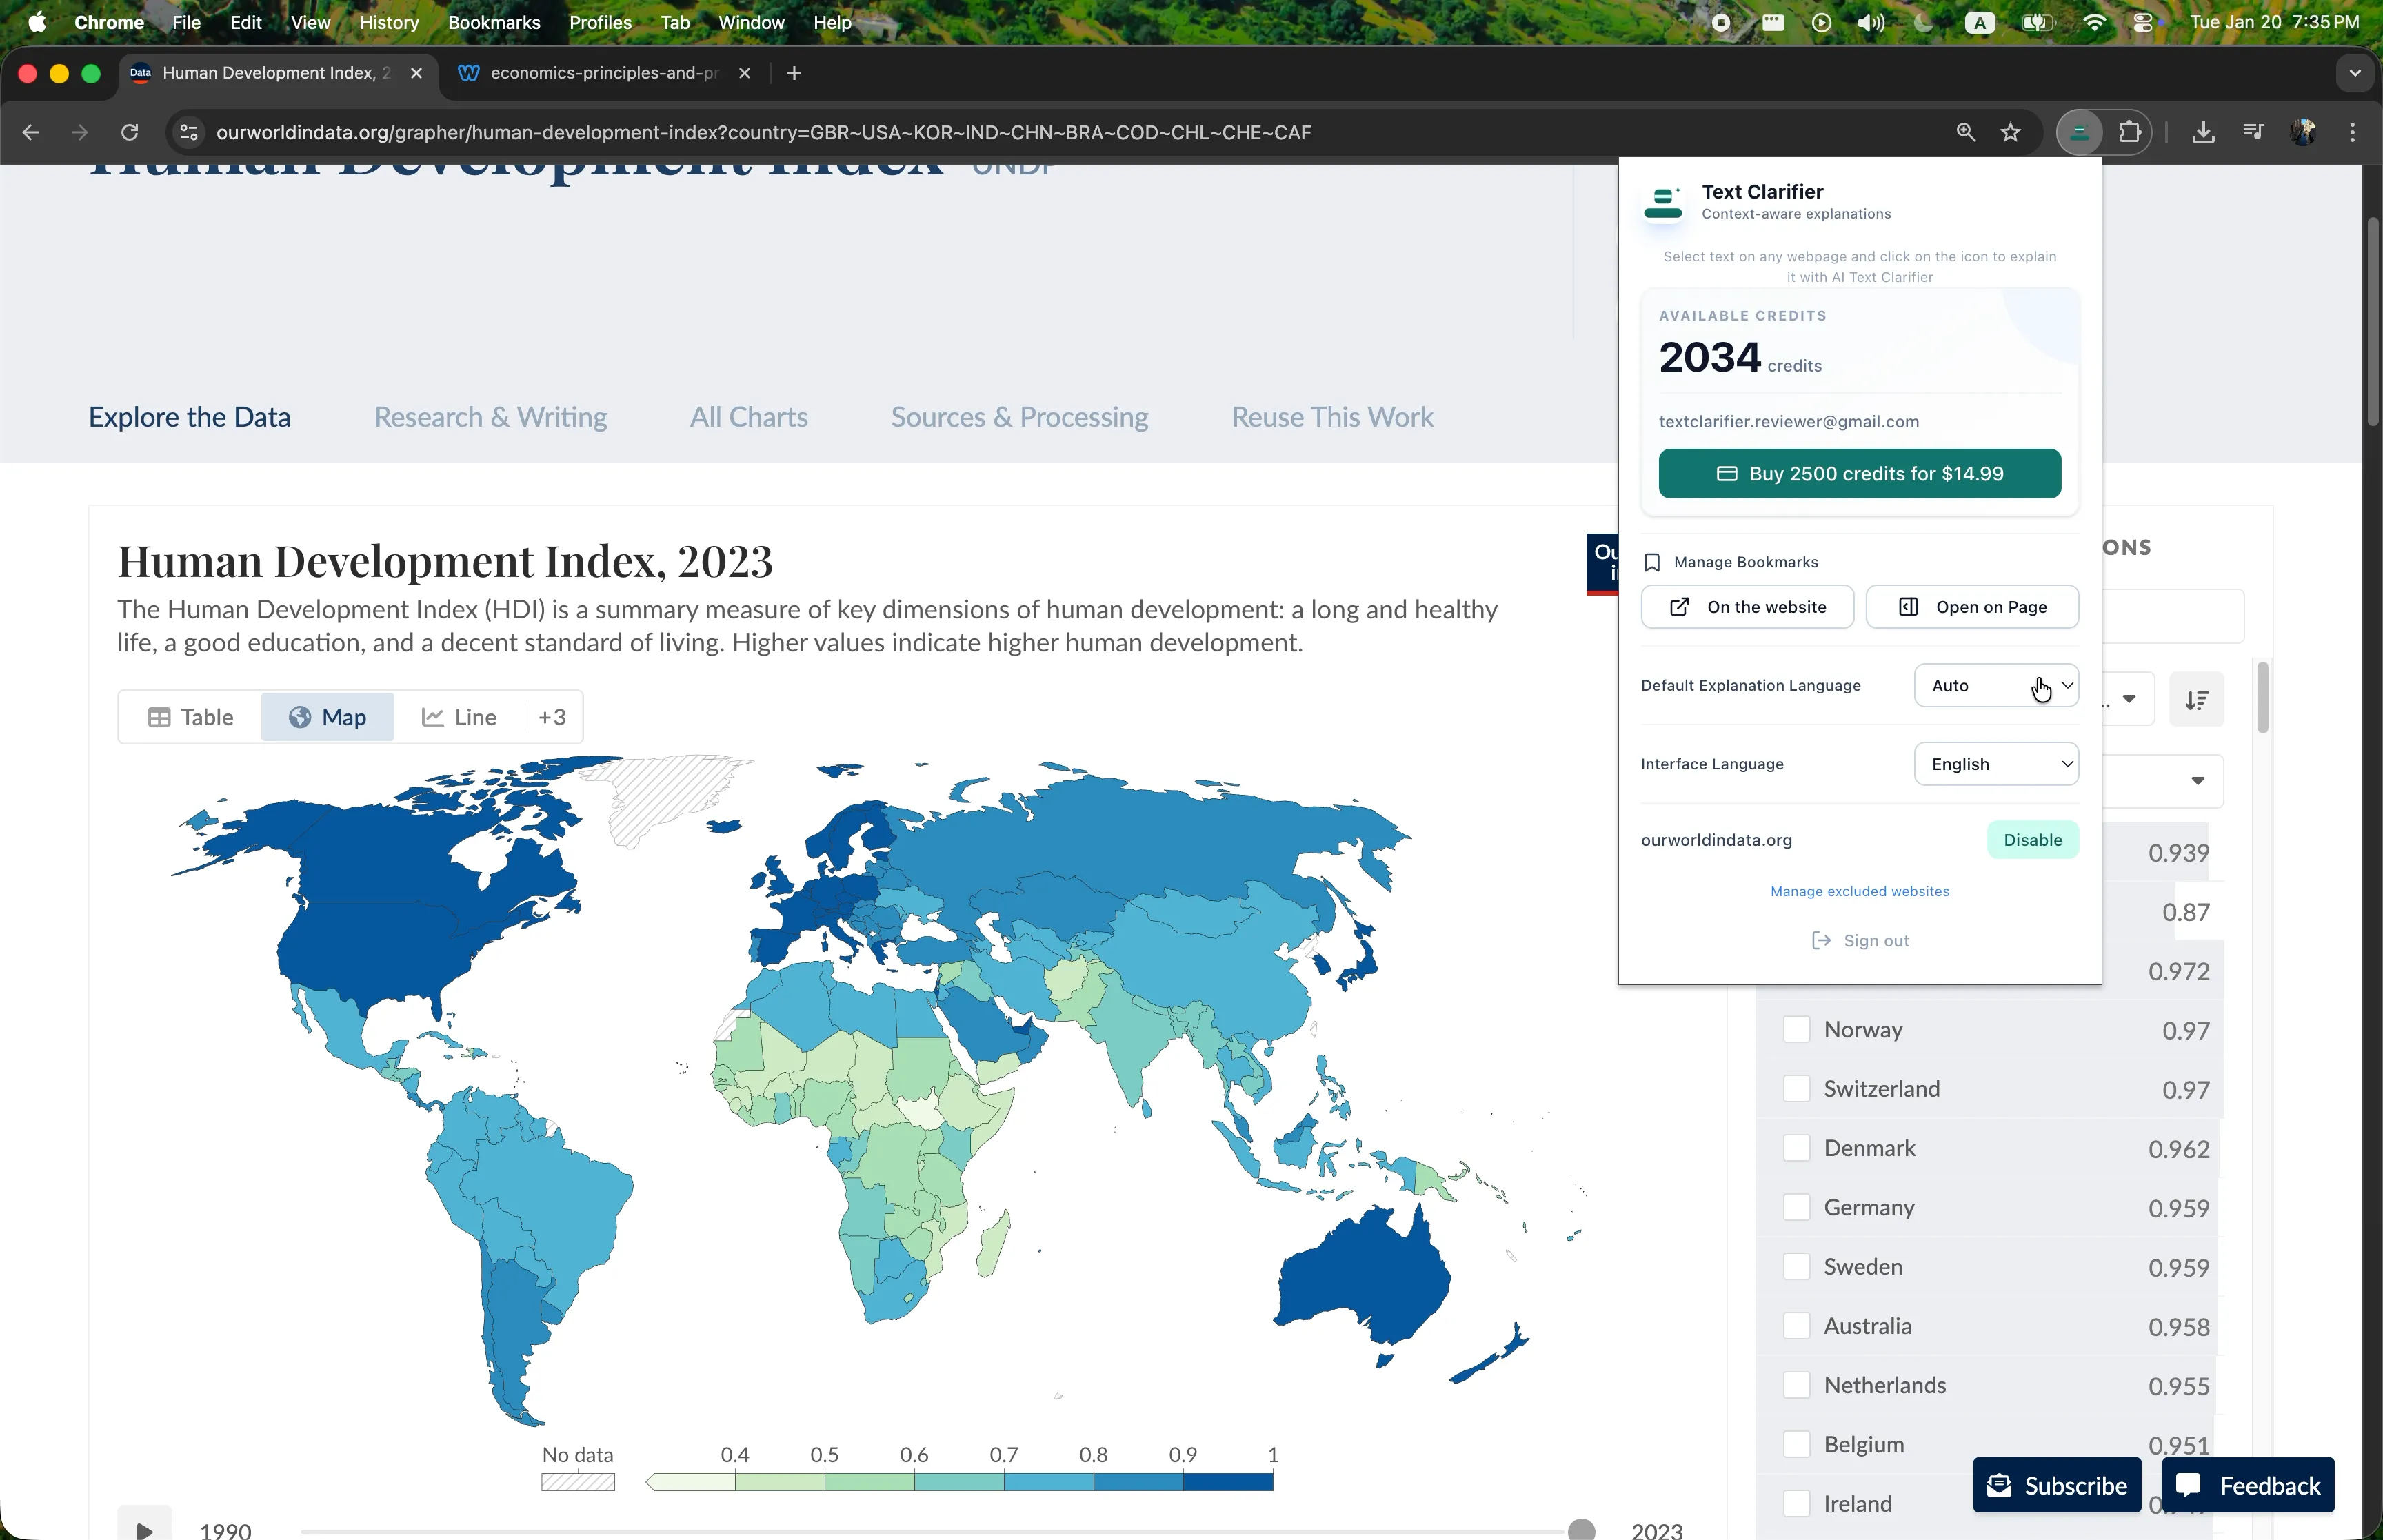Click the 2023 timeline slider handle
The height and width of the screenshot is (1540, 2383).
click(1581, 1529)
